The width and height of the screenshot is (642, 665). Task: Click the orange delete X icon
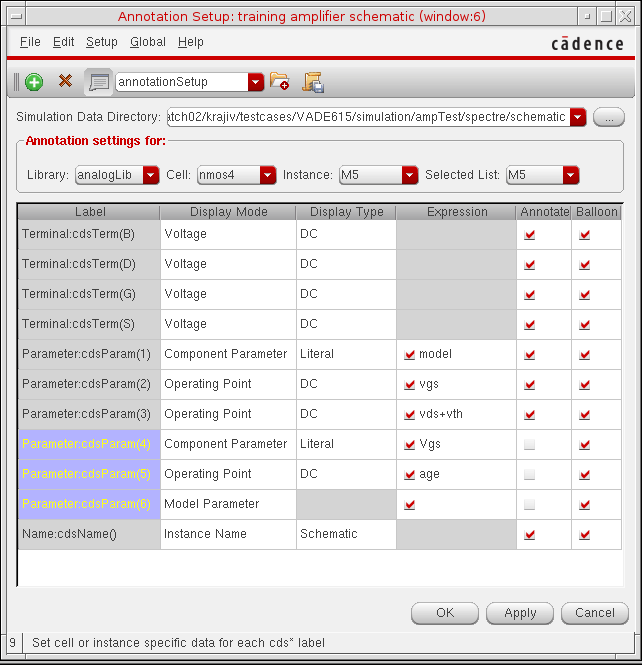click(x=65, y=81)
